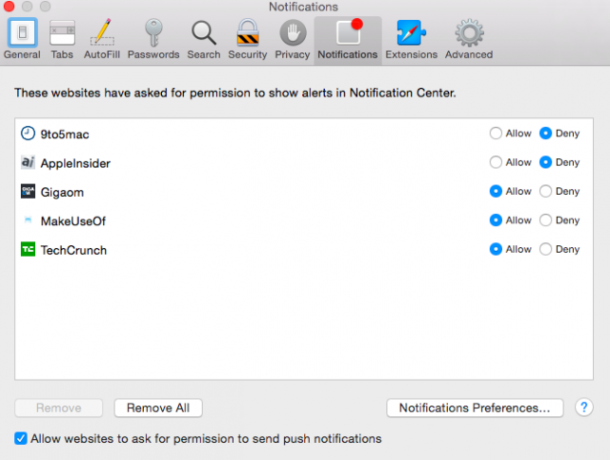Open Notifications Preferences...
This screenshot has height=460, width=610.
(x=475, y=408)
